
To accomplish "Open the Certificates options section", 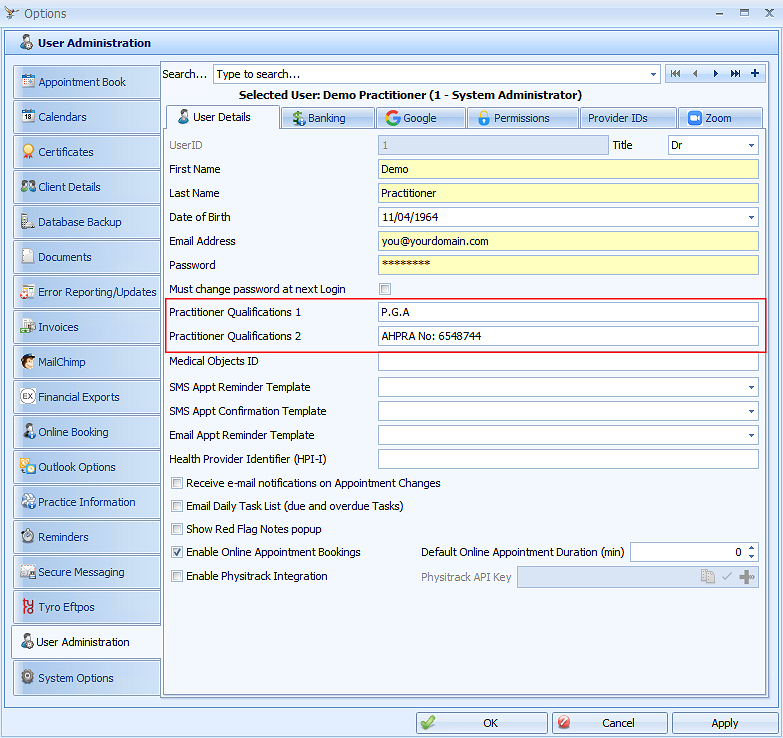I will point(86,152).
